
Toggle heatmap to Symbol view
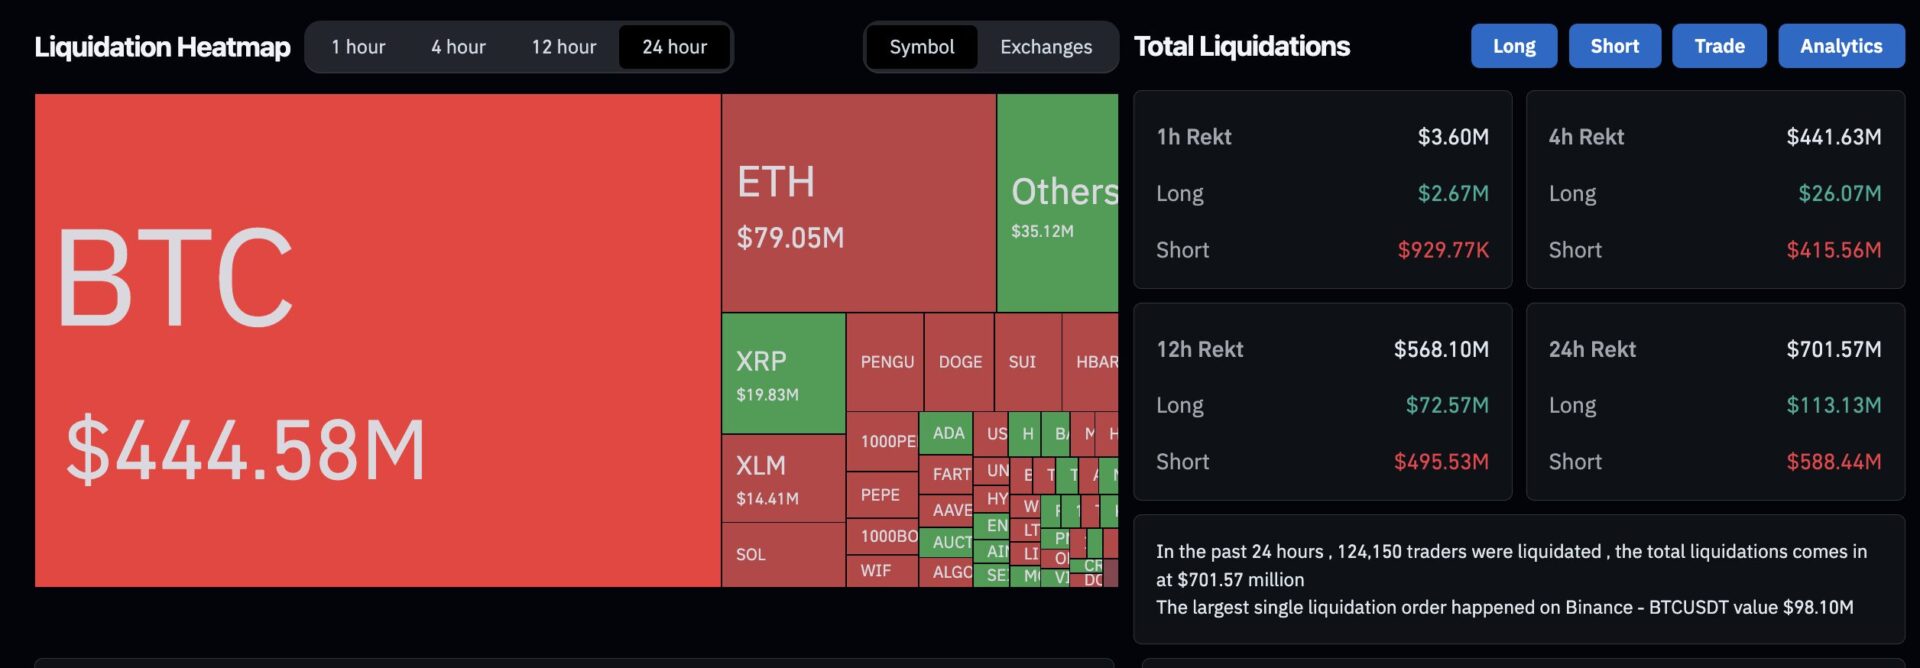[922, 47]
